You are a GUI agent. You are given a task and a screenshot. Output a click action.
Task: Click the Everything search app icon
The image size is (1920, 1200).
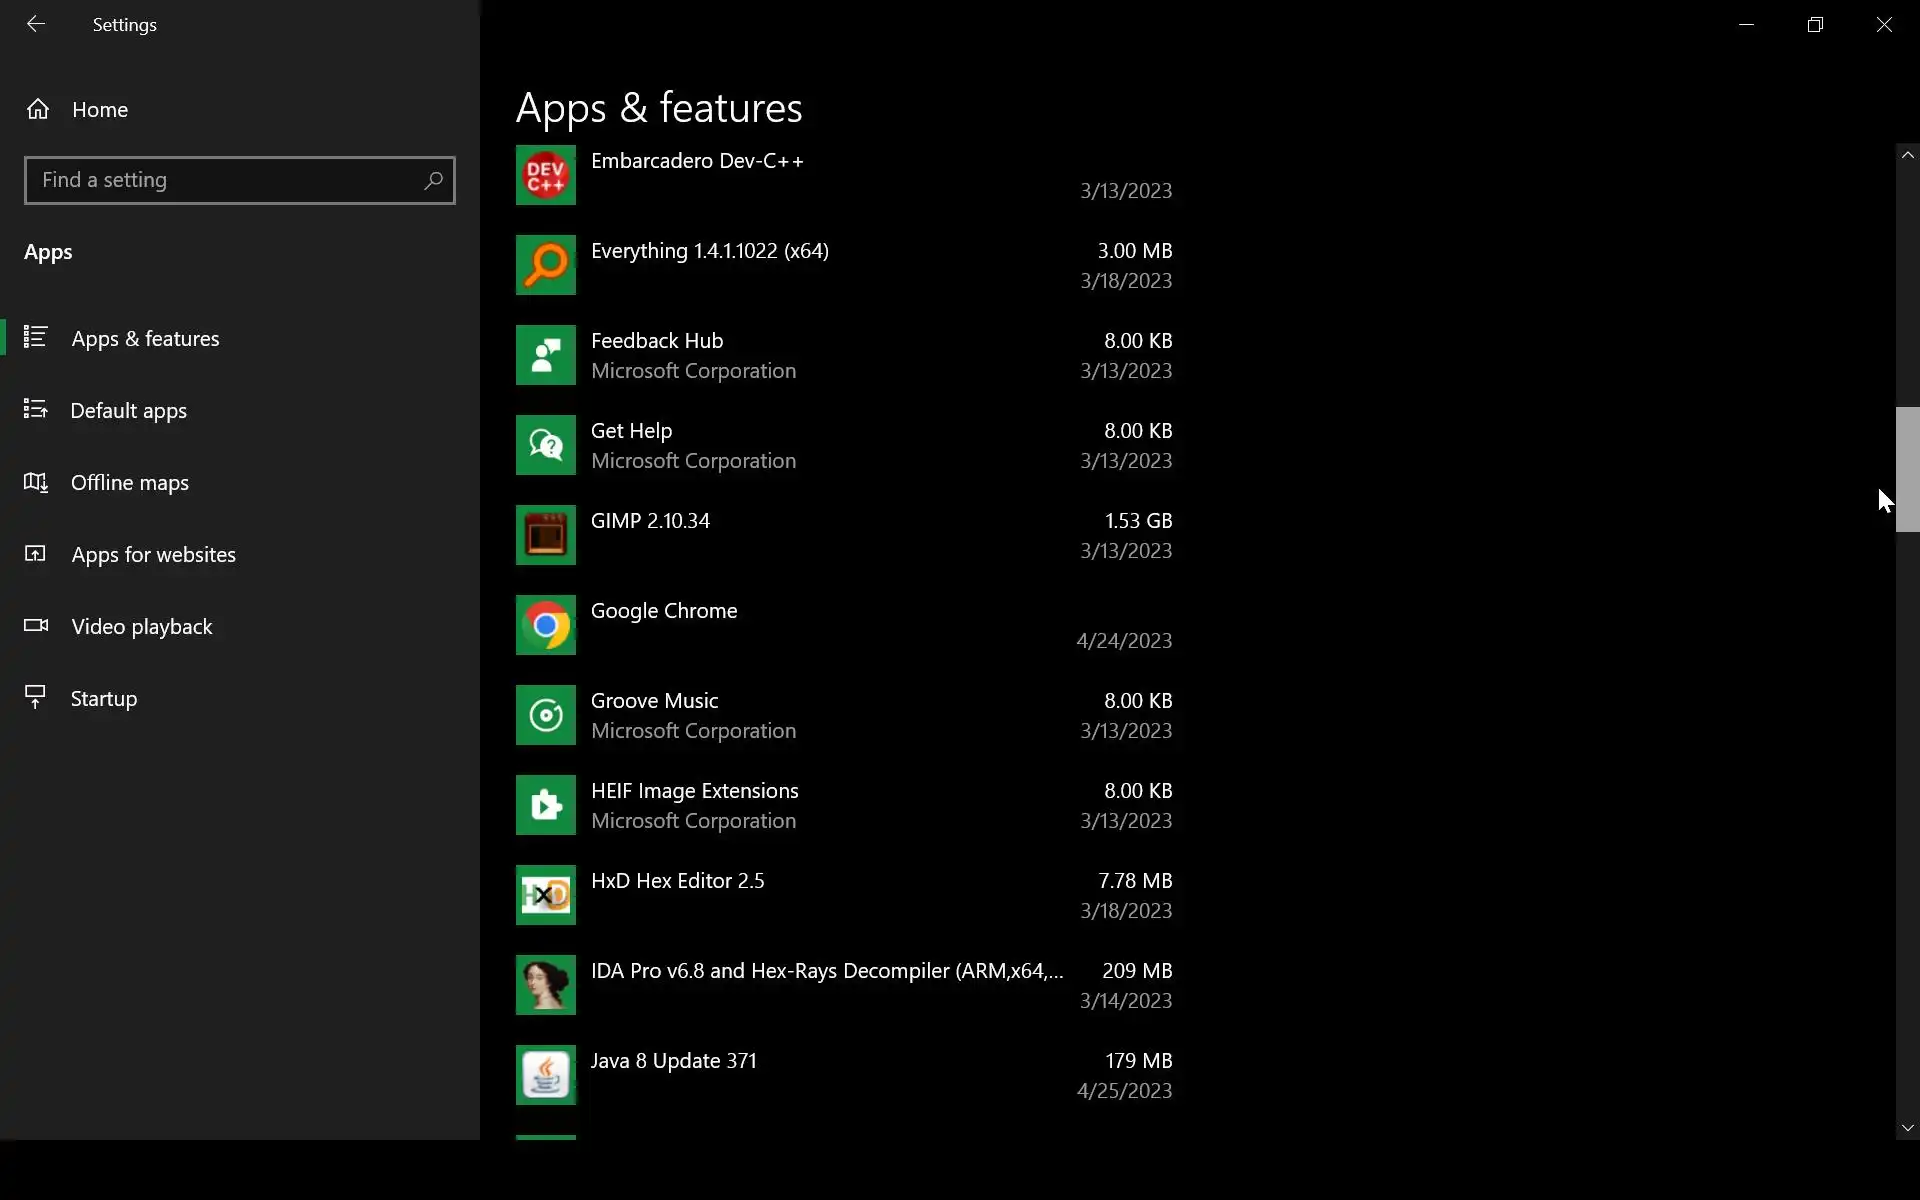coord(545,265)
